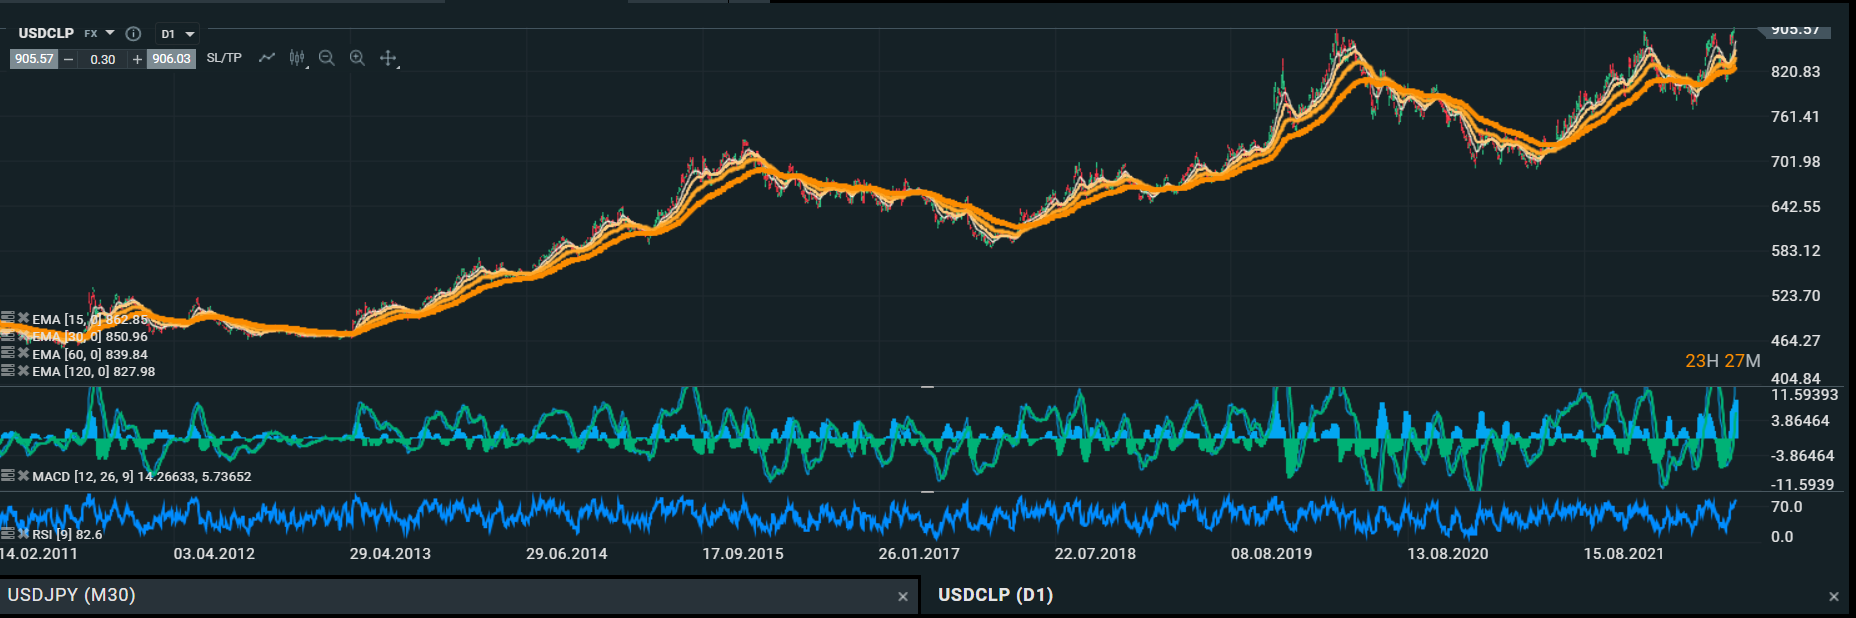Decrease the trade volume with minus
Viewport: 1856px width, 618px height.
point(68,59)
